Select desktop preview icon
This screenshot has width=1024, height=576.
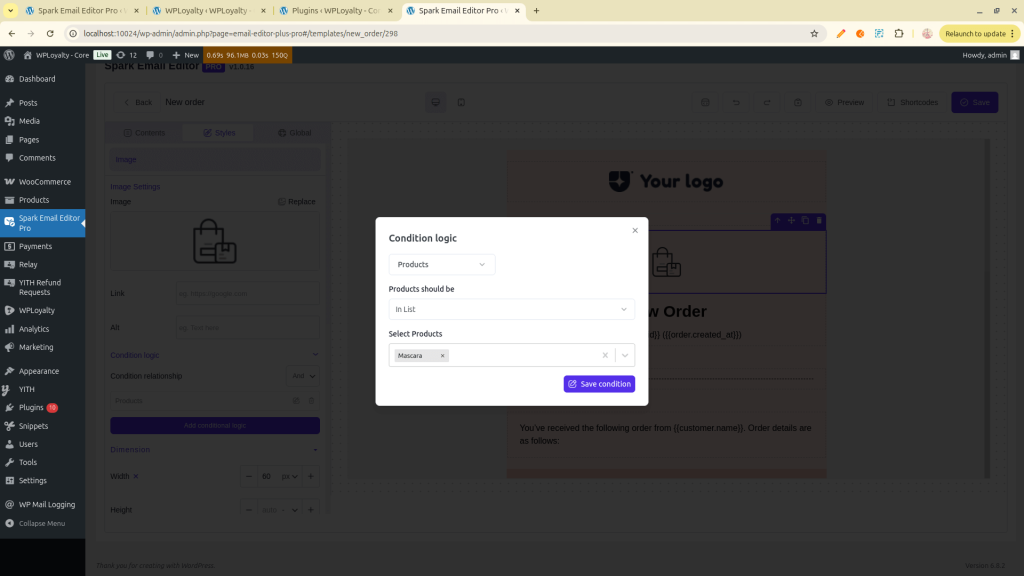(x=436, y=103)
